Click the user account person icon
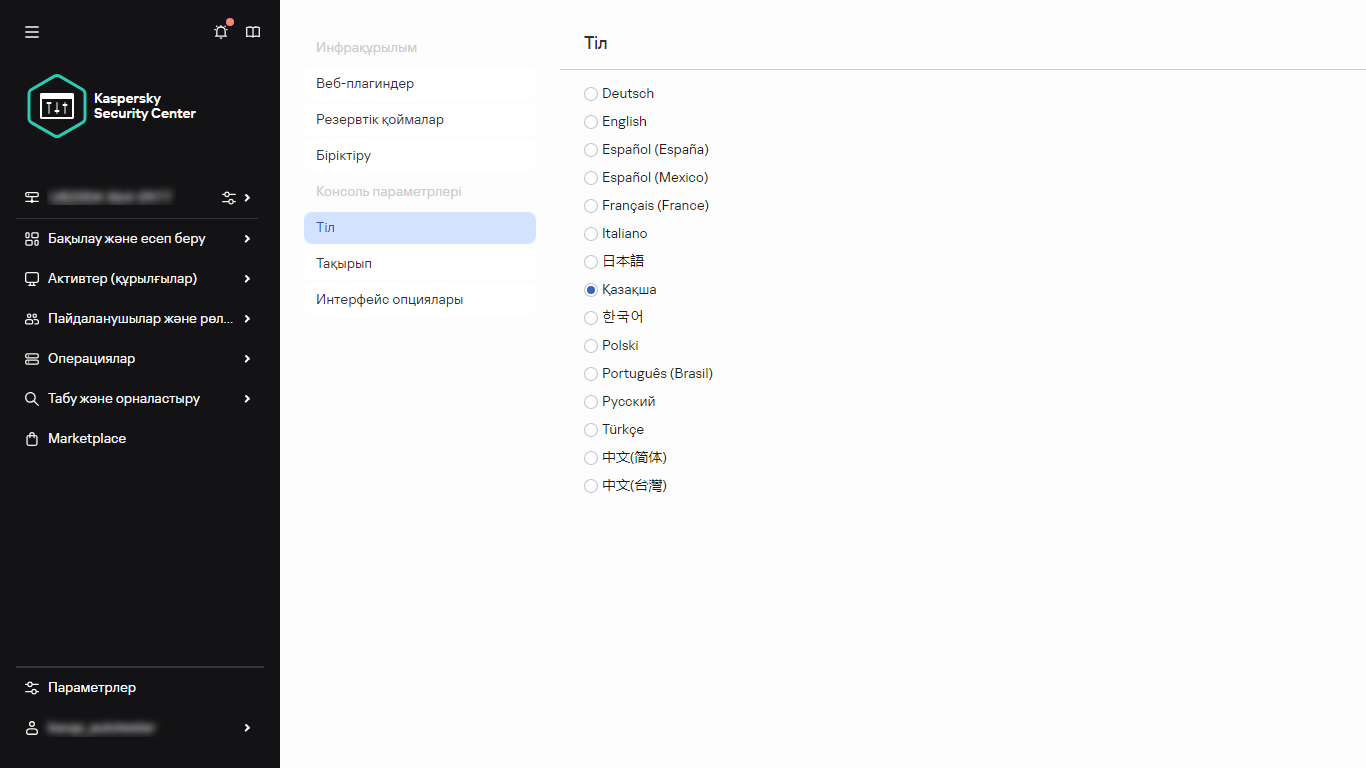This screenshot has height=768, width=1366. [x=32, y=728]
